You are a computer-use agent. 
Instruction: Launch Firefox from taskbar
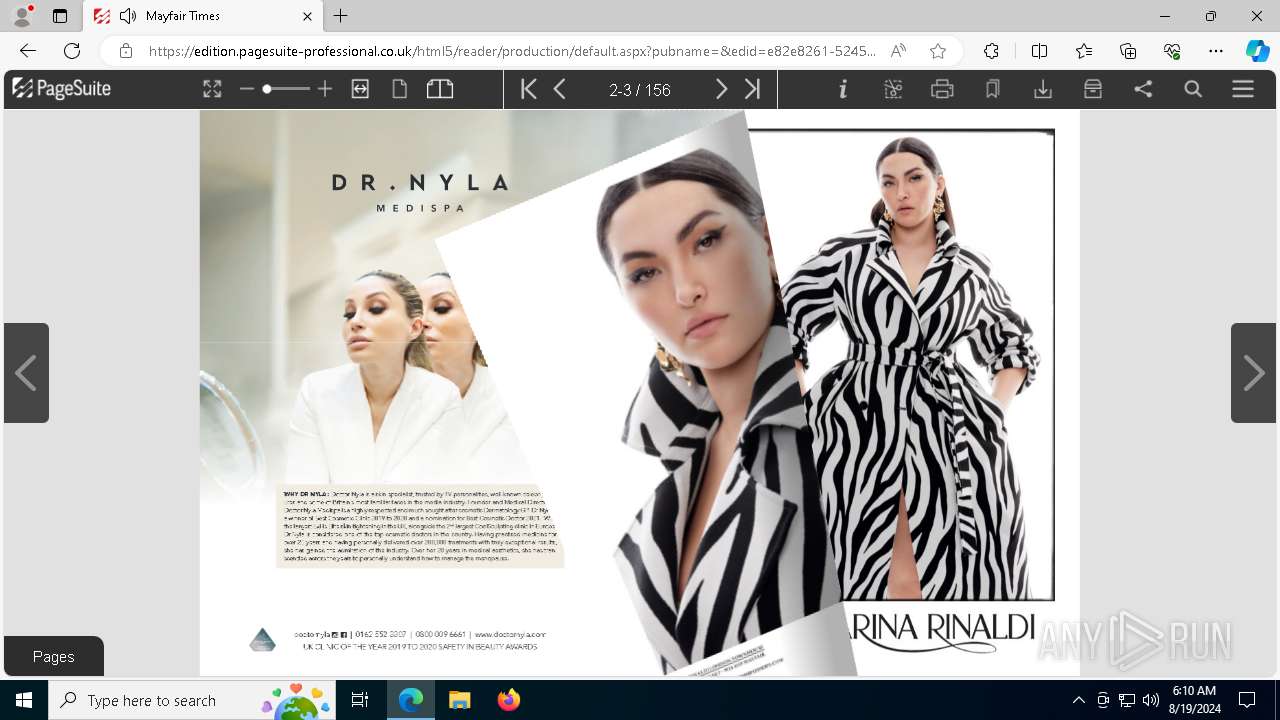point(509,700)
